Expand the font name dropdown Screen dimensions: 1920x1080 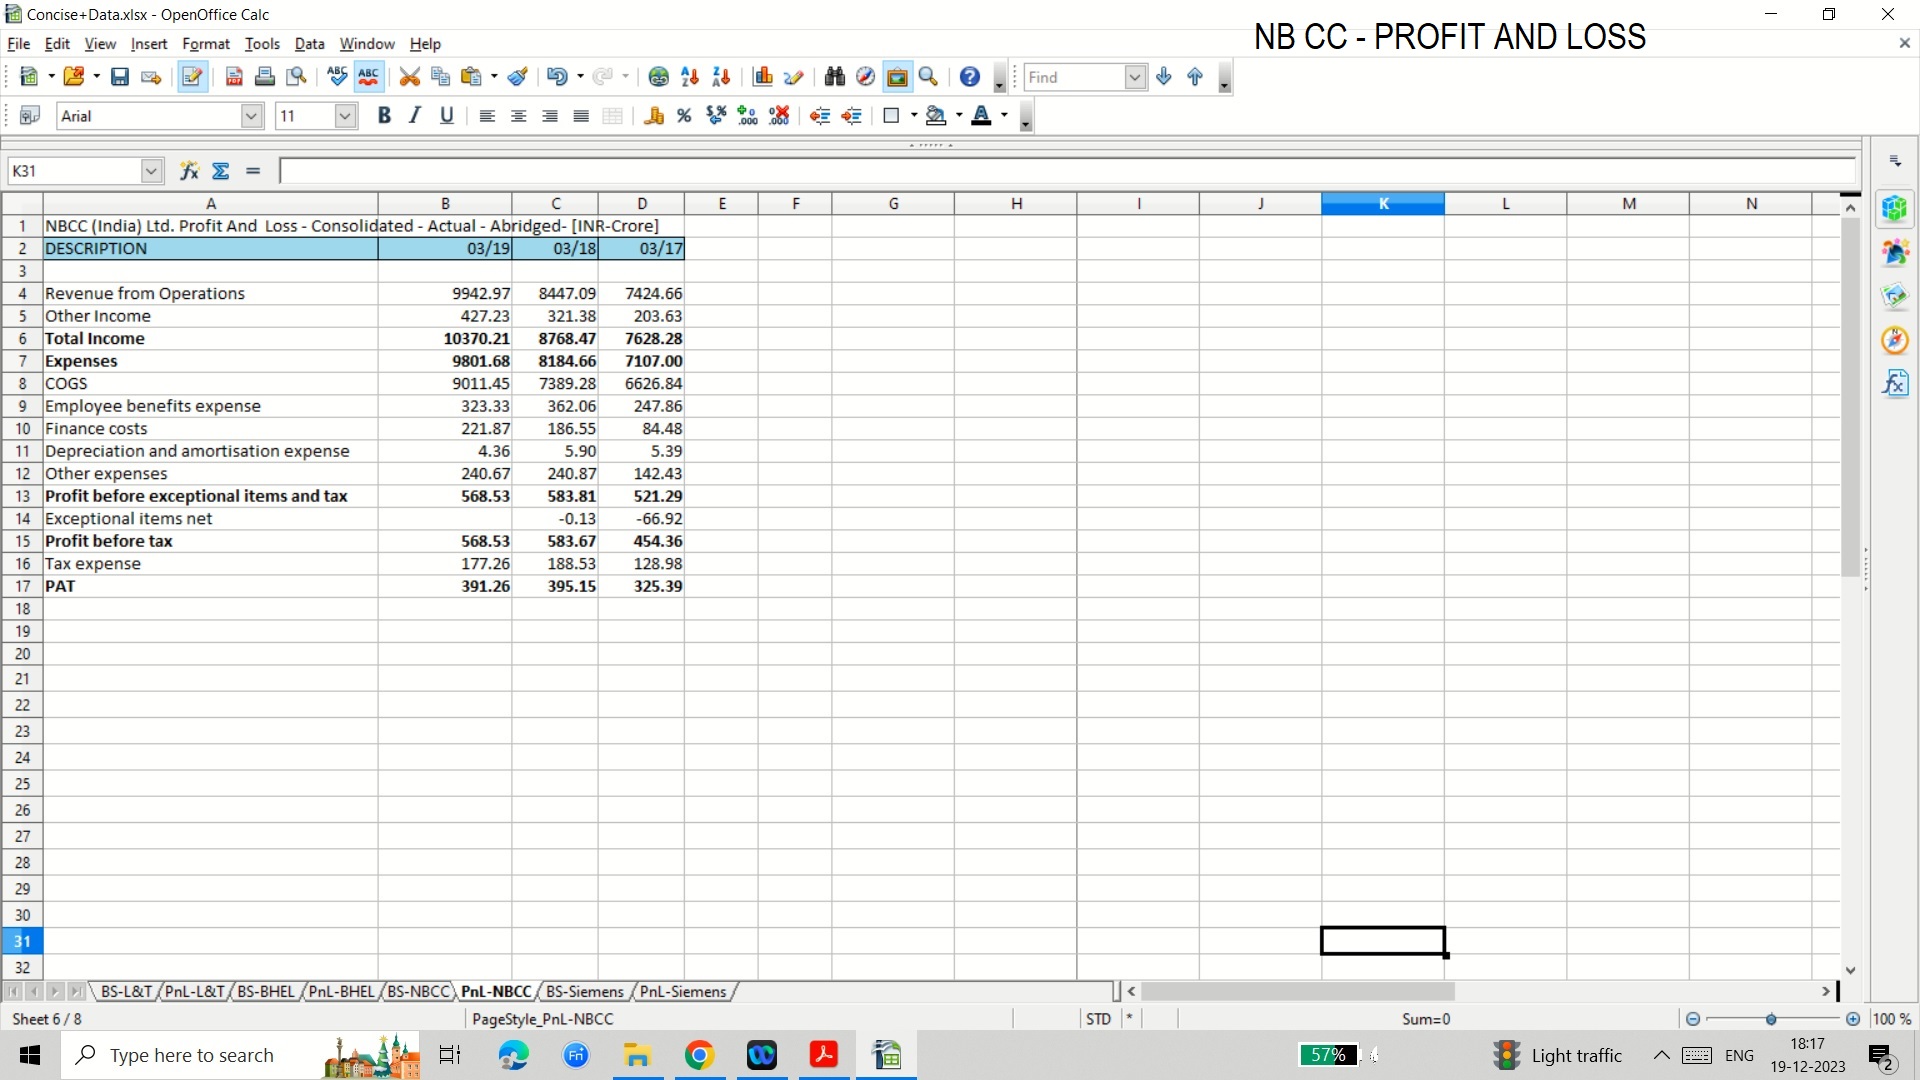251,116
